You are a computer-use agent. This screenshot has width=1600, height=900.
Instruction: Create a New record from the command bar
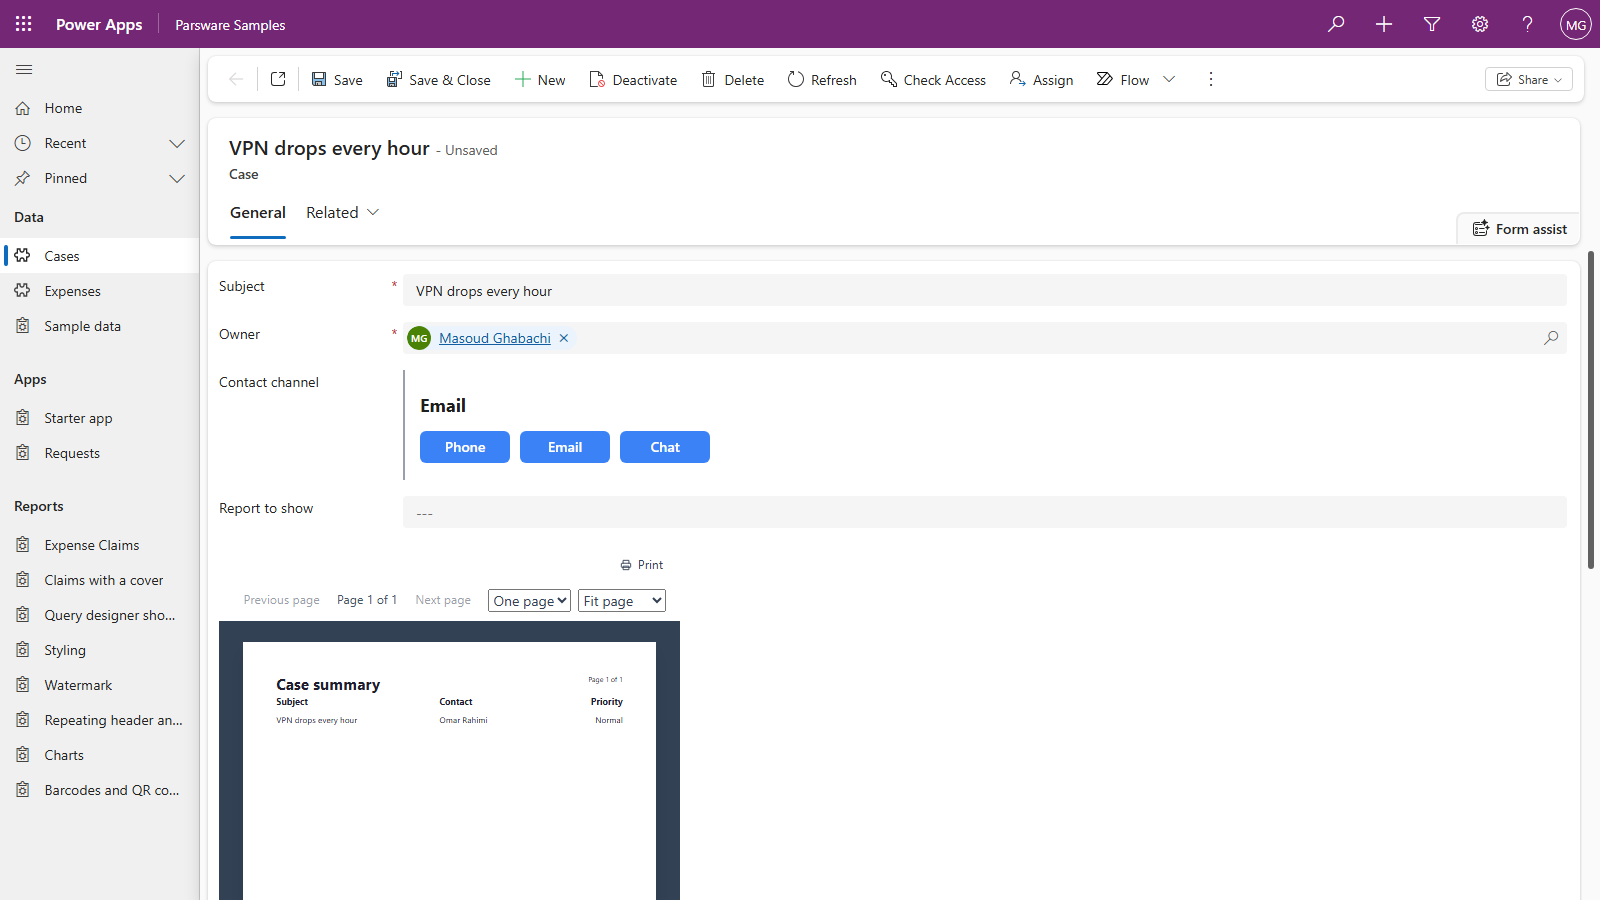(x=540, y=79)
